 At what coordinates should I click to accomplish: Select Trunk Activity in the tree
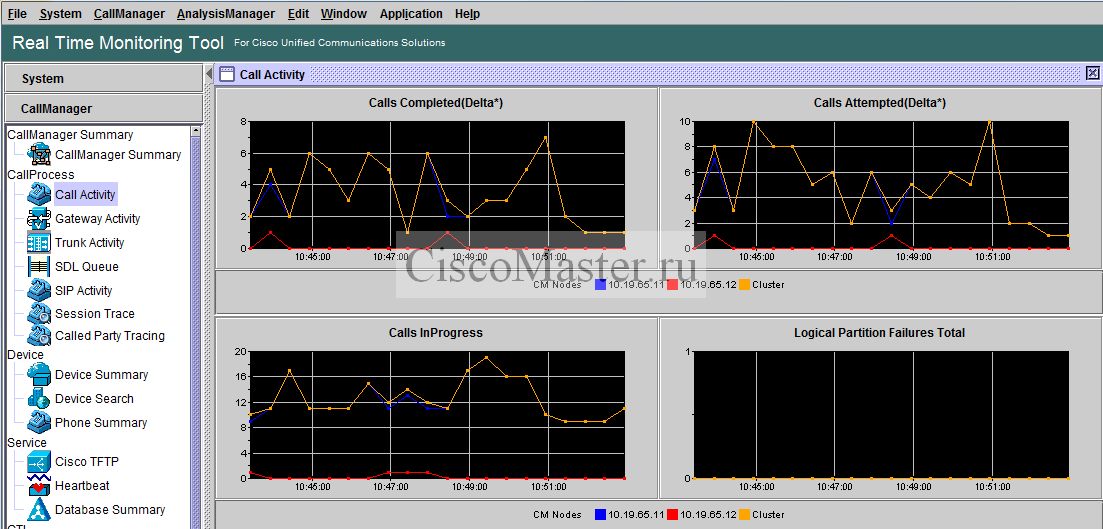tap(89, 243)
